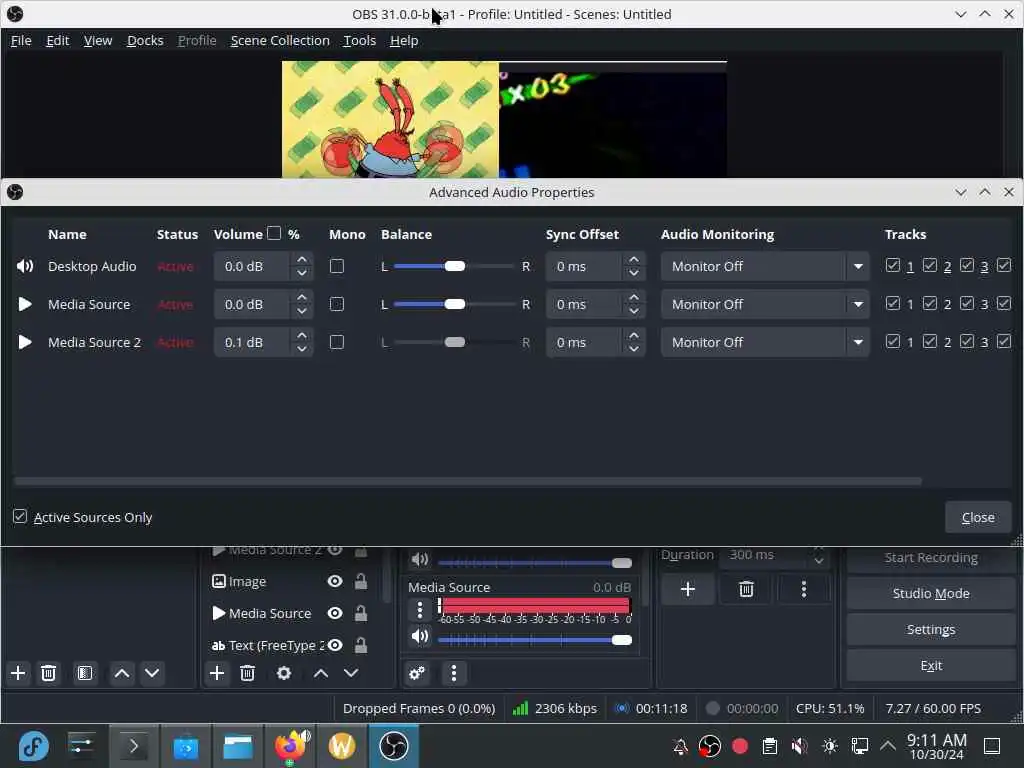
Task: Open Media Source 2 monitoring dropdown
Action: [x=765, y=342]
